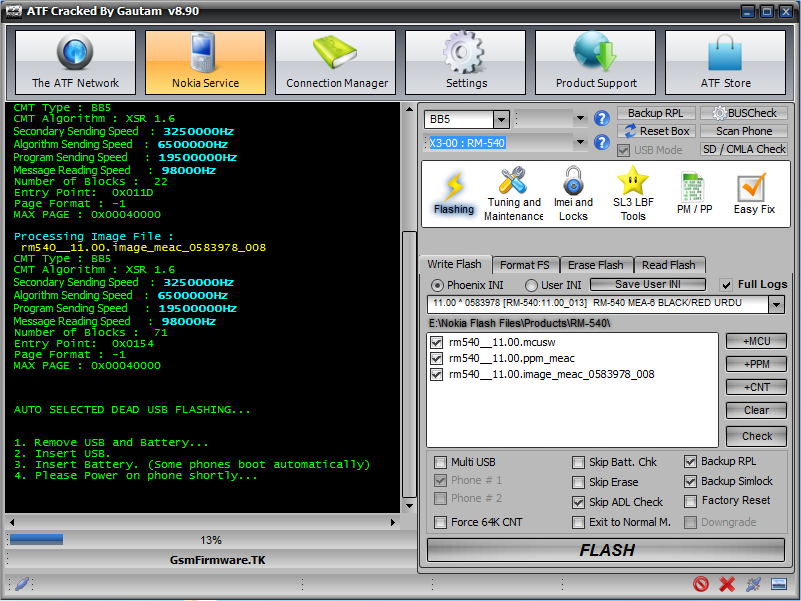801x601 pixels.
Task: Switch to the Read Flash tab
Action: pos(669,265)
